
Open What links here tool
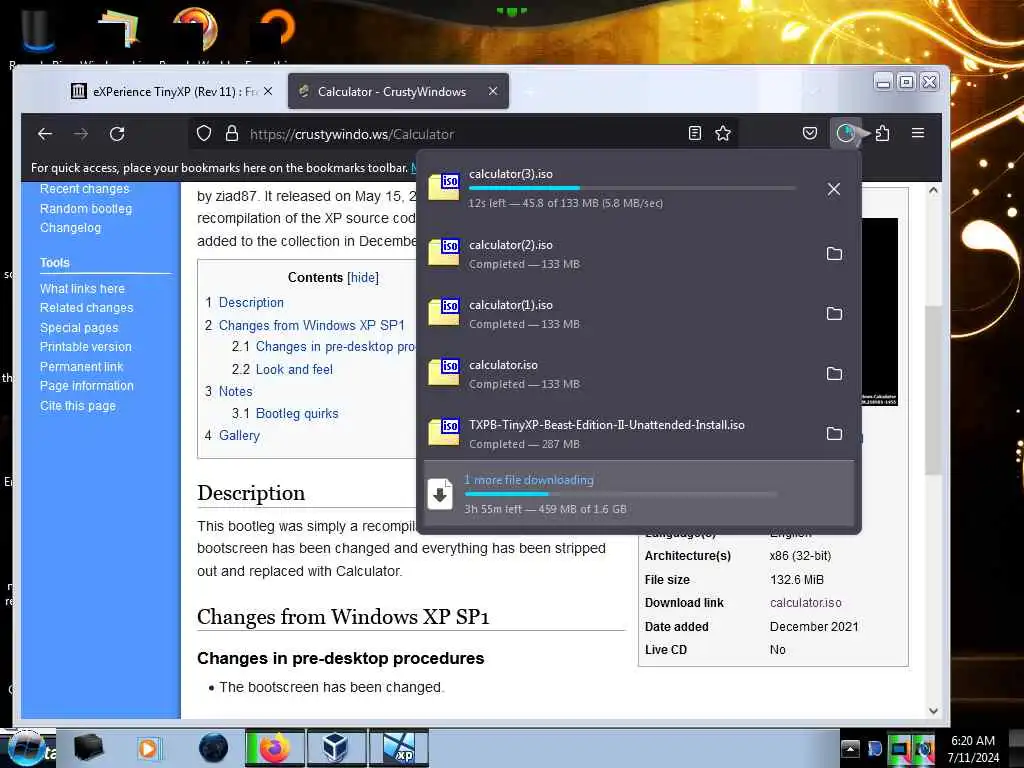pos(82,289)
